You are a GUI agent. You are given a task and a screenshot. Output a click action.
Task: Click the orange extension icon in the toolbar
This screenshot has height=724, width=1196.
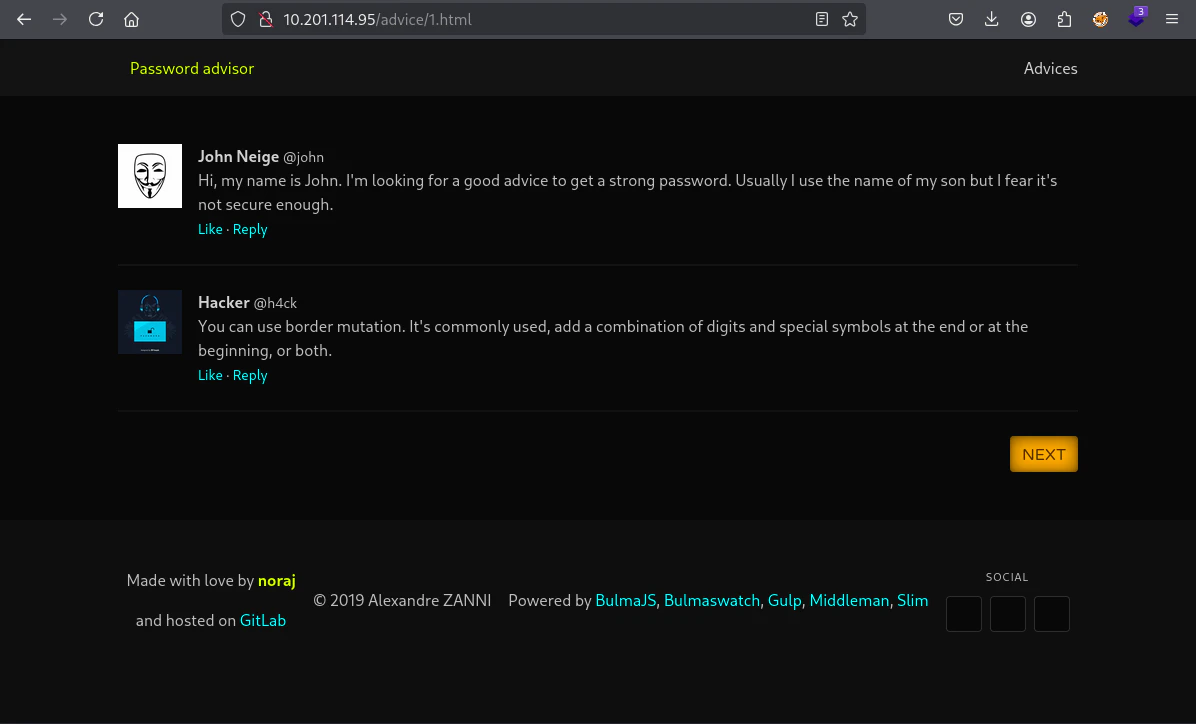1100,20
